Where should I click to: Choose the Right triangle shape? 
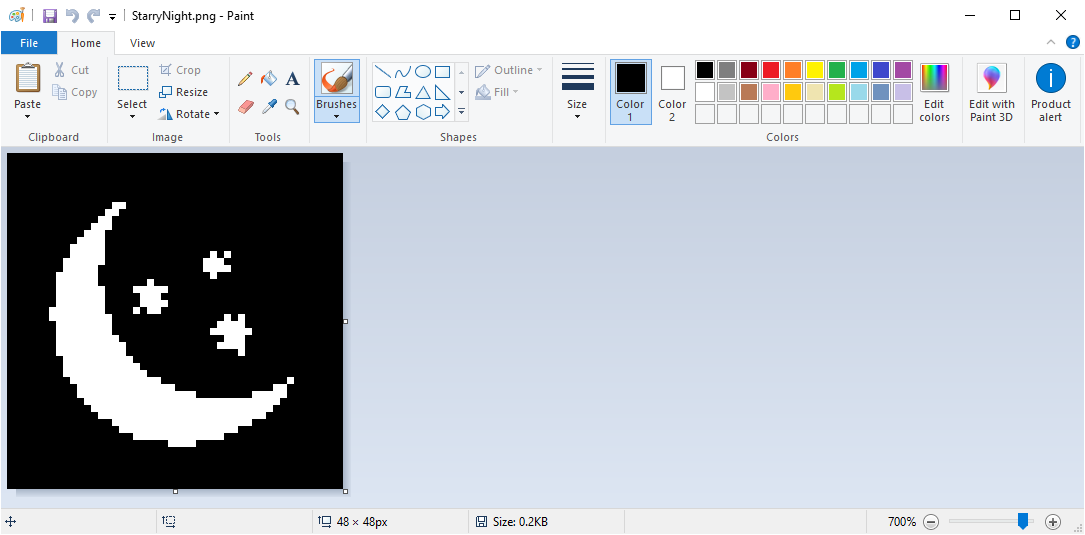click(443, 92)
